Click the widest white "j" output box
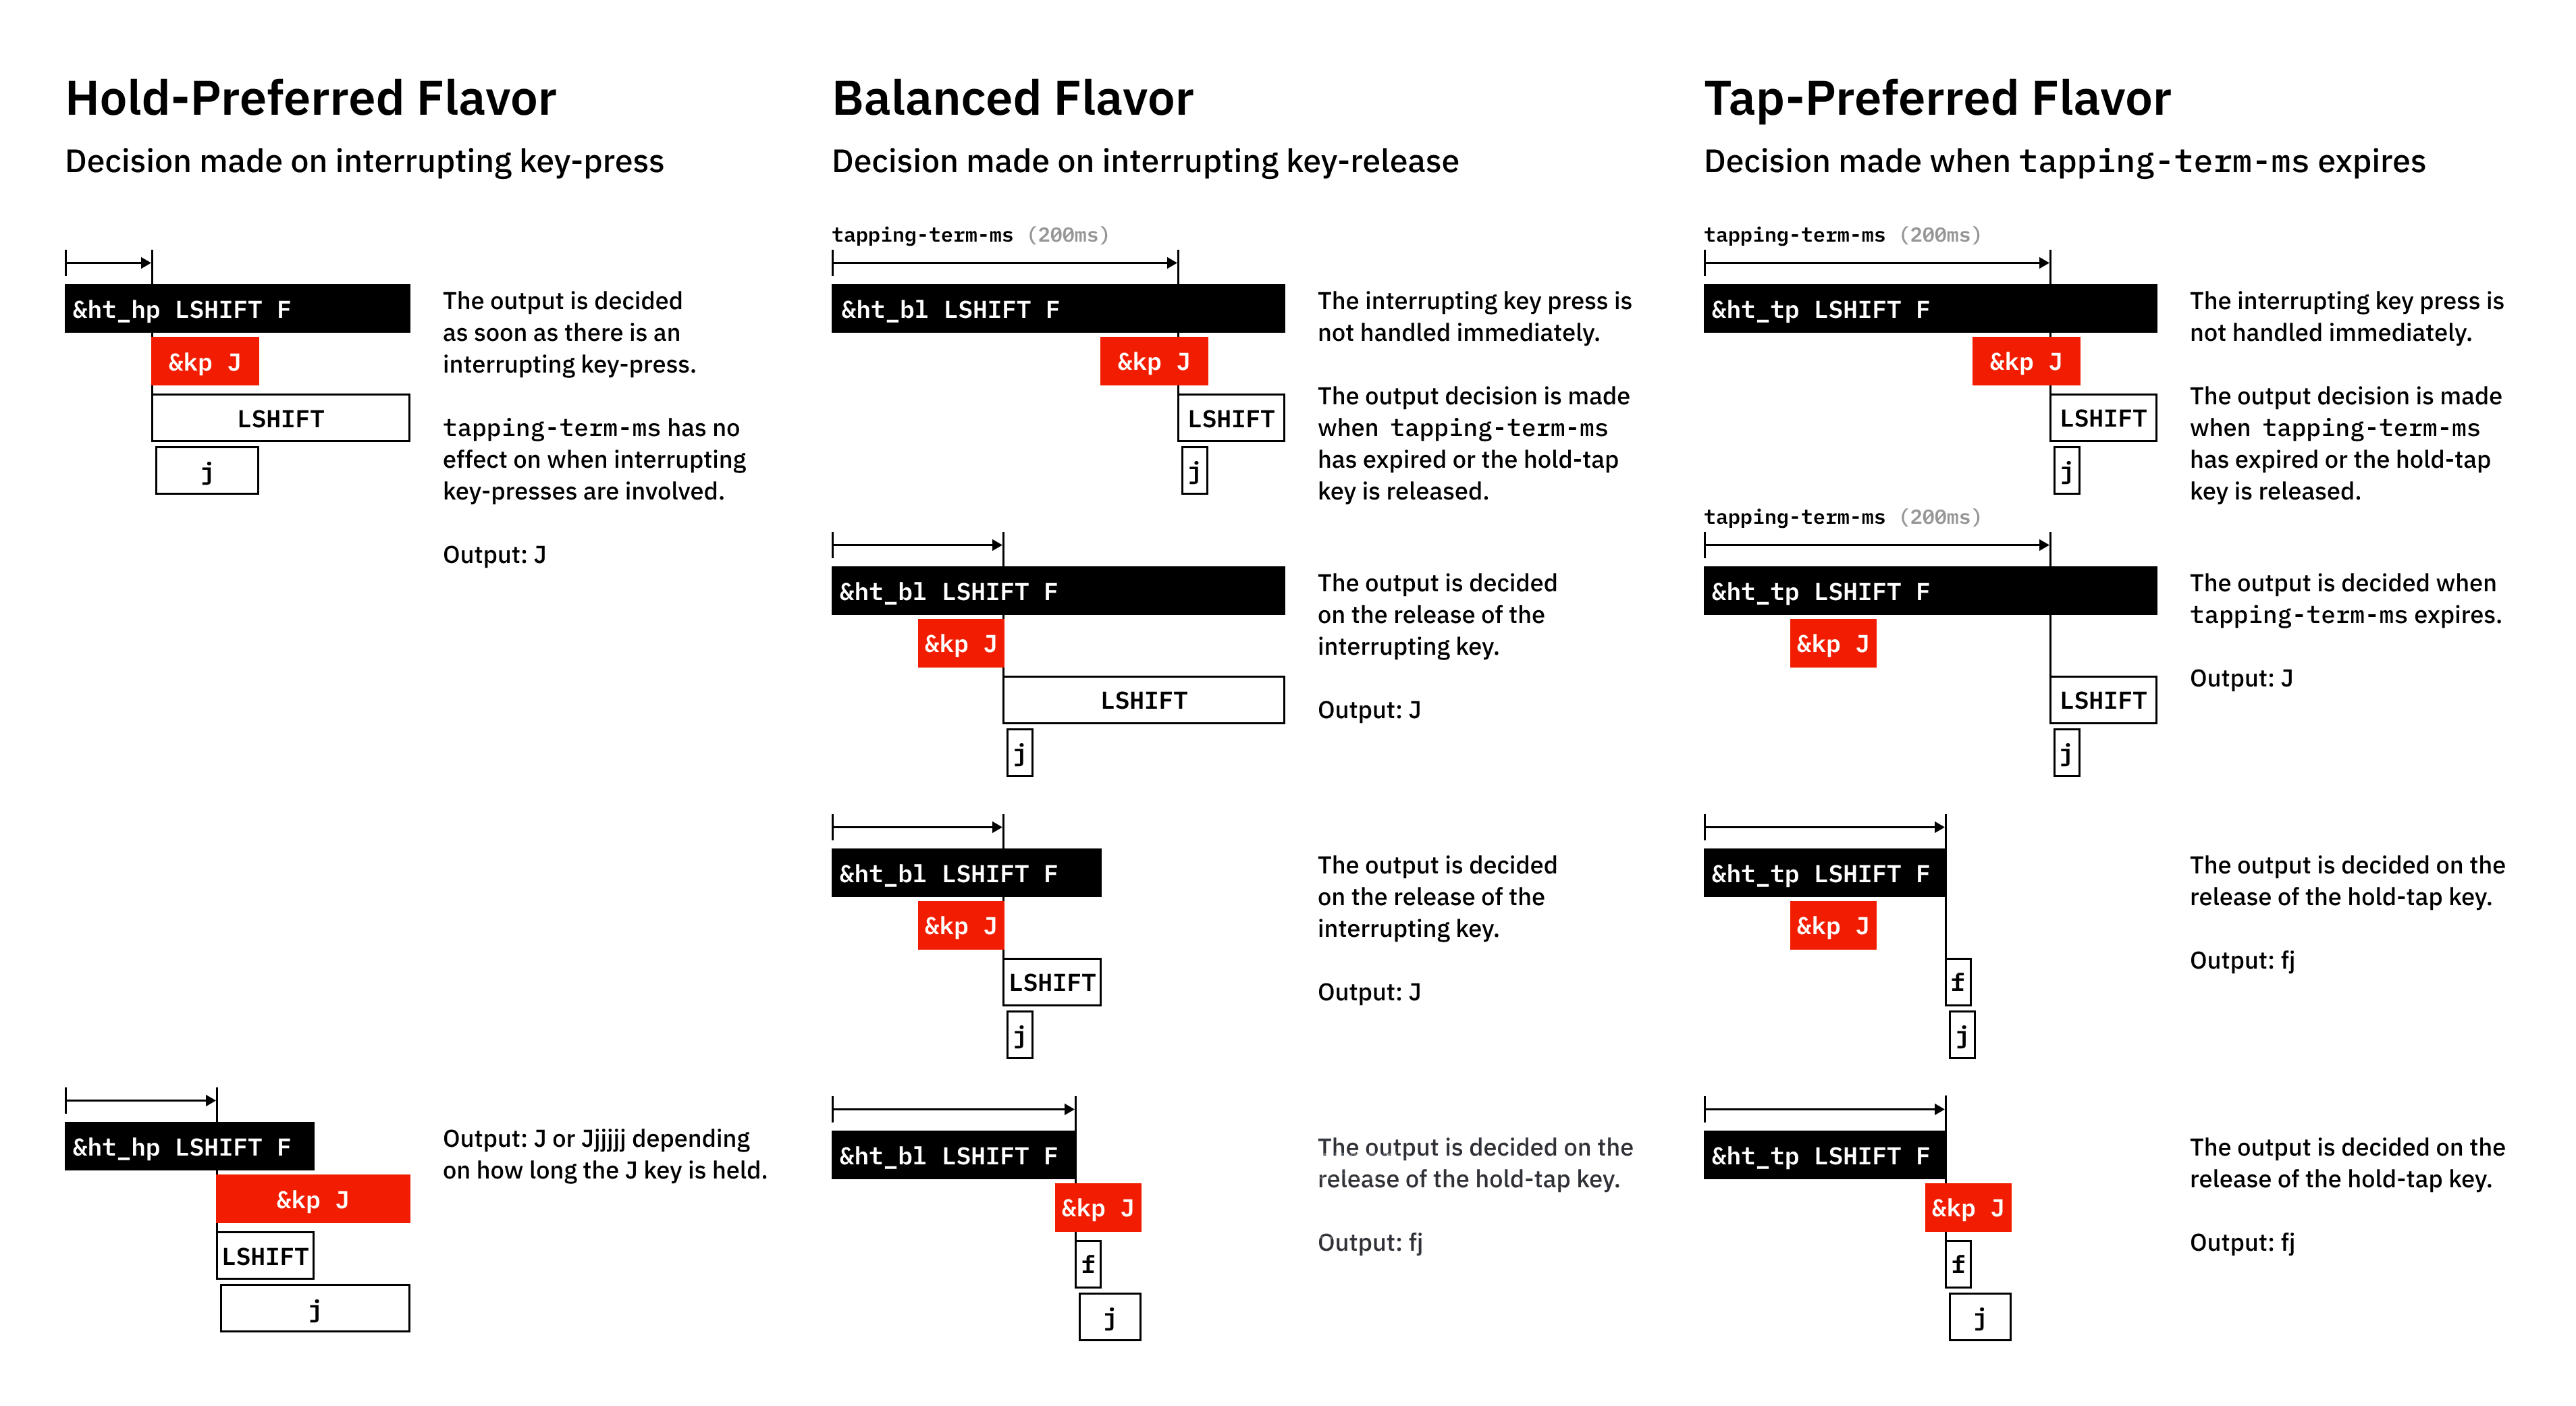 click(315, 1309)
